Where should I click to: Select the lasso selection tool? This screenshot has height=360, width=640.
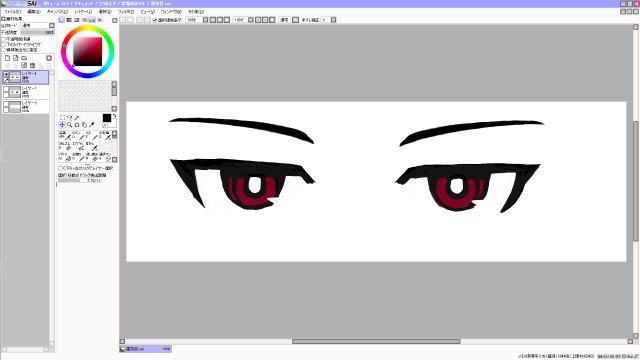click(69, 118)
